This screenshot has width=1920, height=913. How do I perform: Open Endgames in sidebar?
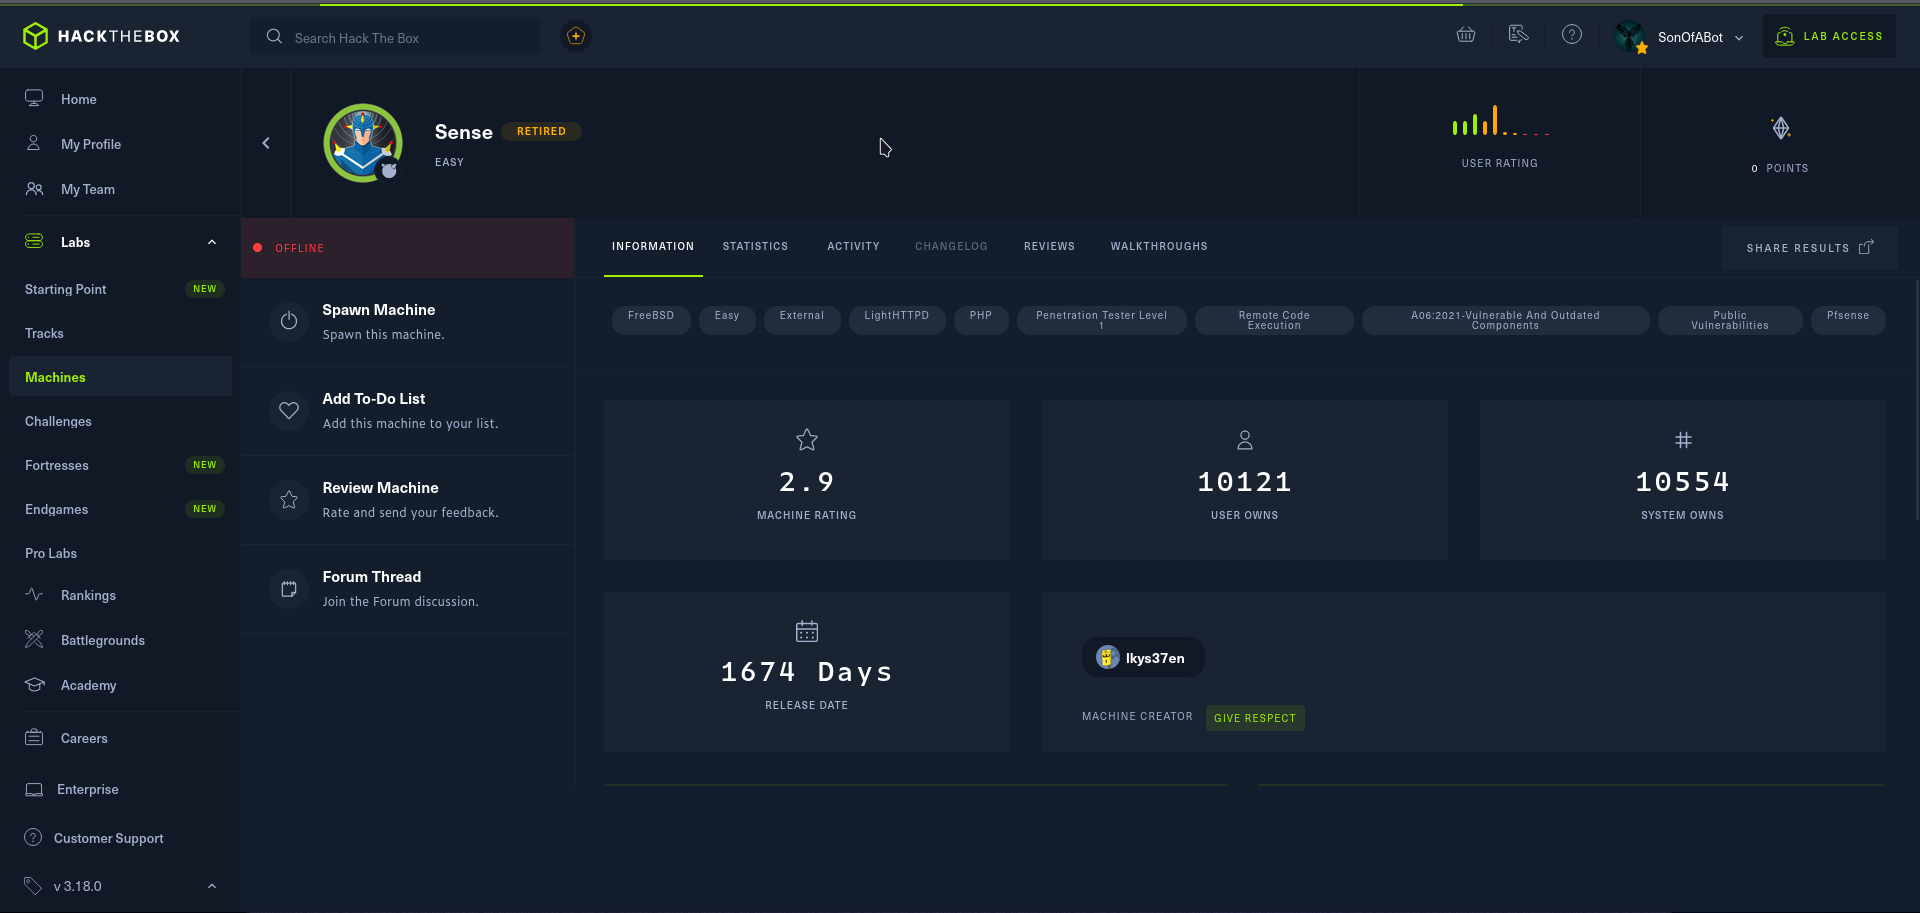(57, 509)
